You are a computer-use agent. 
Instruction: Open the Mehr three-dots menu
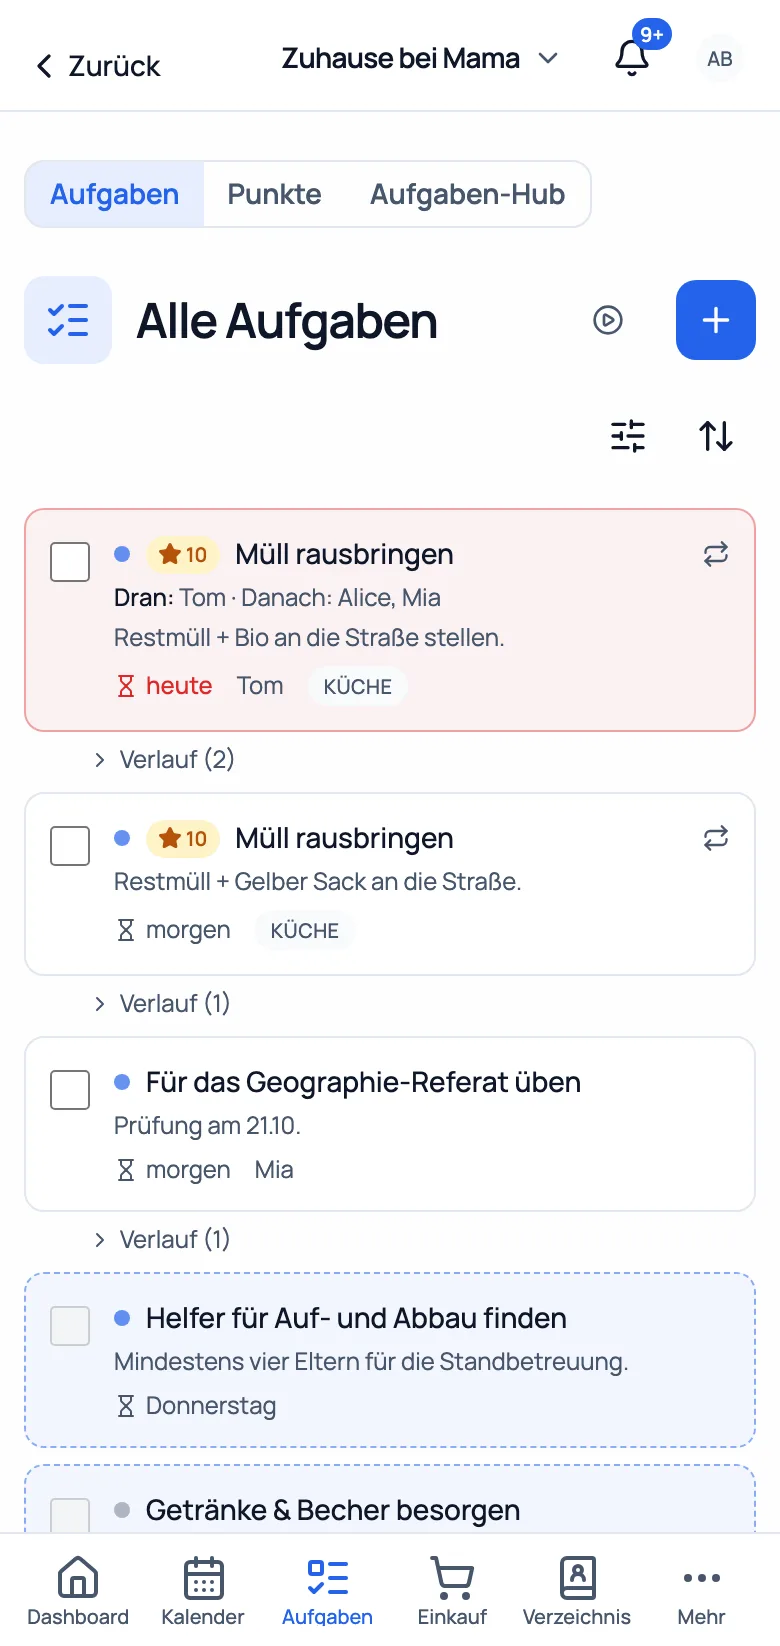coord(702,1591)
